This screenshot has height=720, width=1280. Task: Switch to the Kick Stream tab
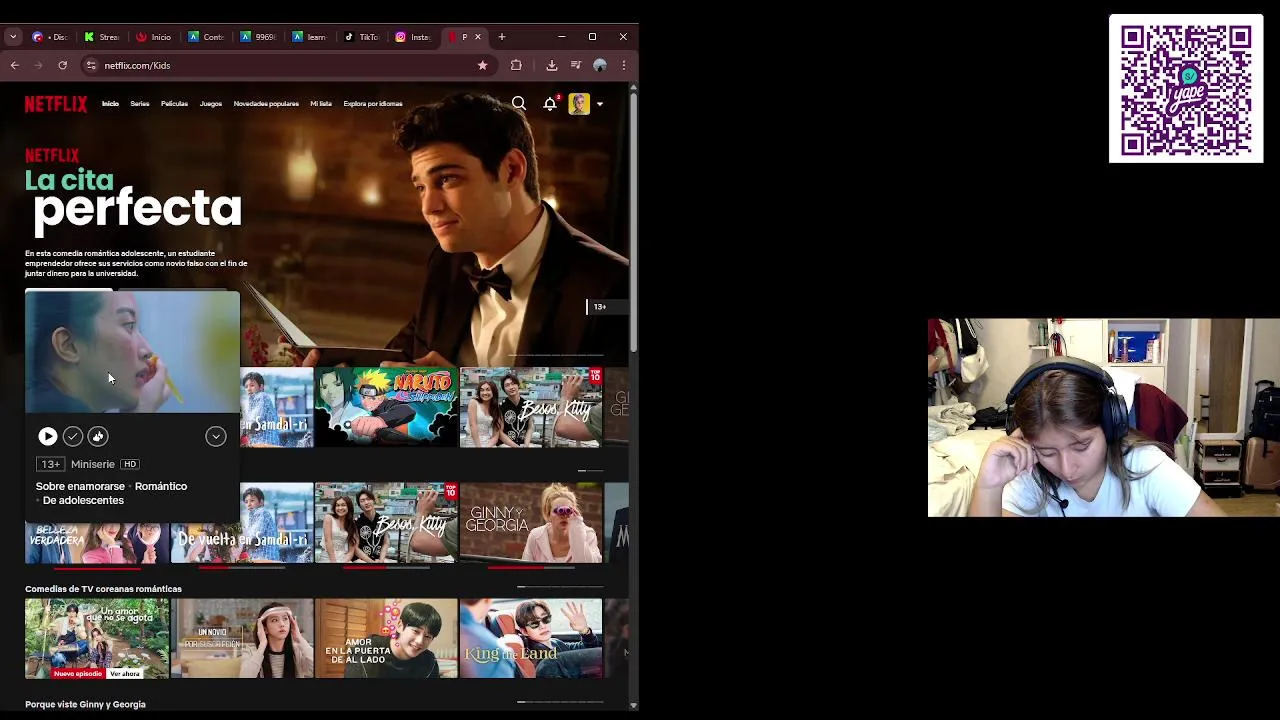[101, 37]
